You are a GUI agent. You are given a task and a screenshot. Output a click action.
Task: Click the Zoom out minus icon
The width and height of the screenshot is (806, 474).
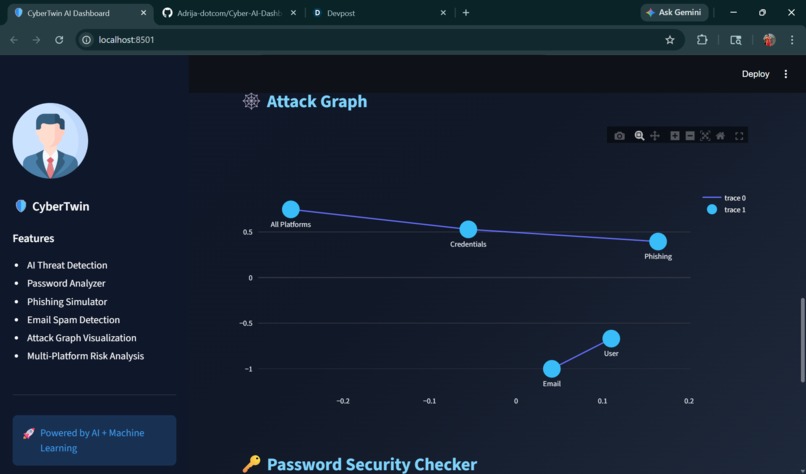point(690,136)
